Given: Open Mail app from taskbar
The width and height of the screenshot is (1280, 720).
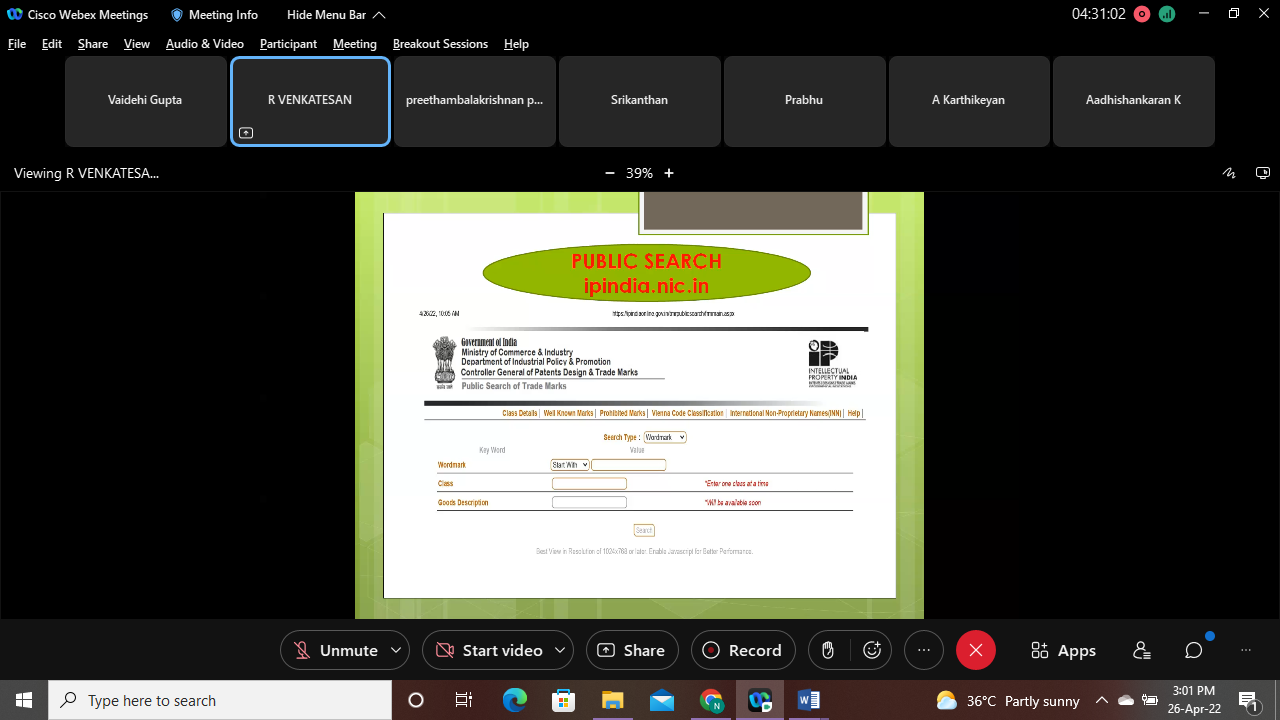Looking at the screenshot, I should pyautogui.click(x=661, y=700).
